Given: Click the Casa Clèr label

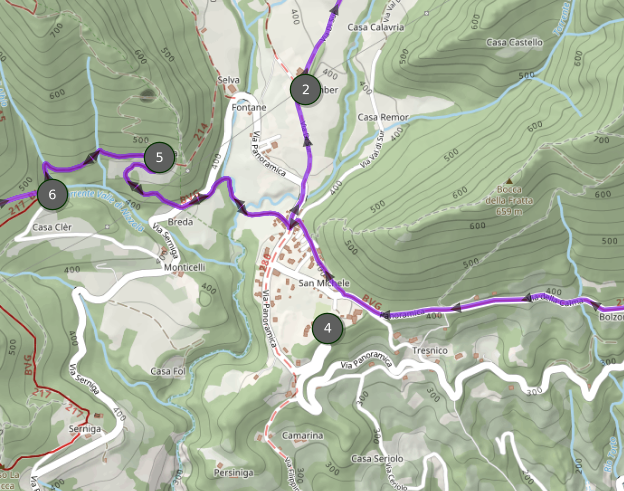Looking at the screenshot, I should 52,227.
